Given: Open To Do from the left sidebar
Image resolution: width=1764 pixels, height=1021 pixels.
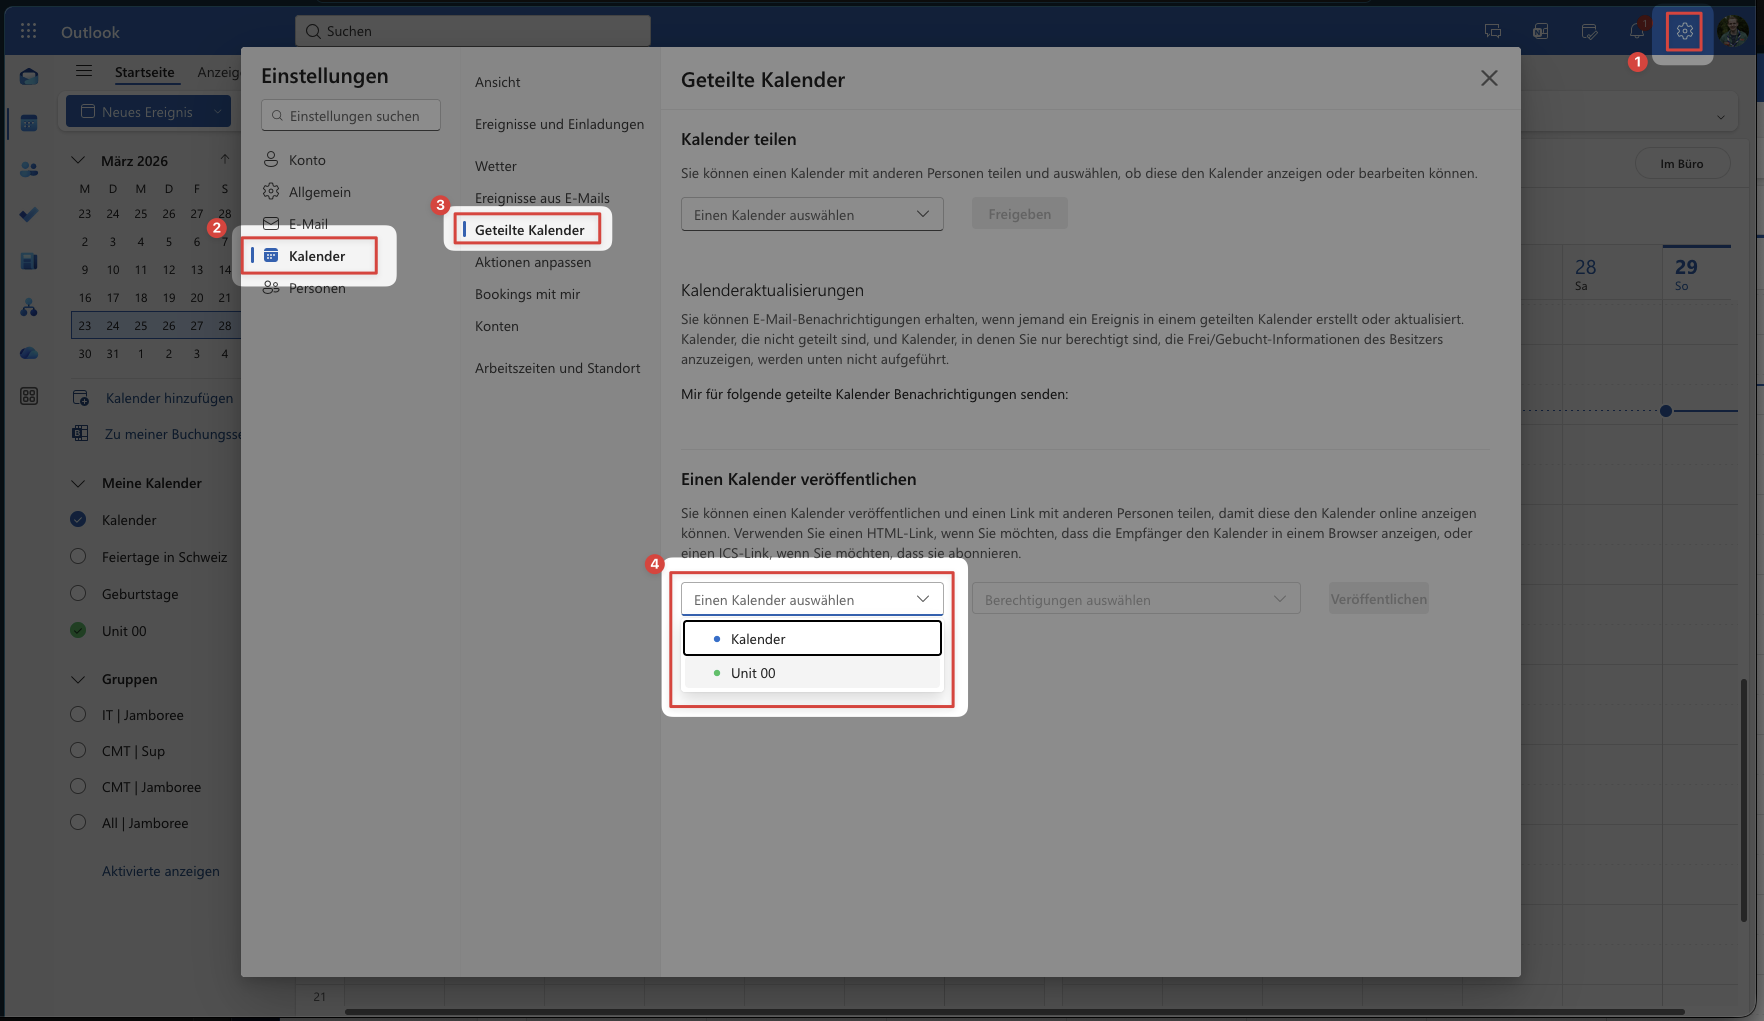Looking at the screenshot, I should (28, 213).
